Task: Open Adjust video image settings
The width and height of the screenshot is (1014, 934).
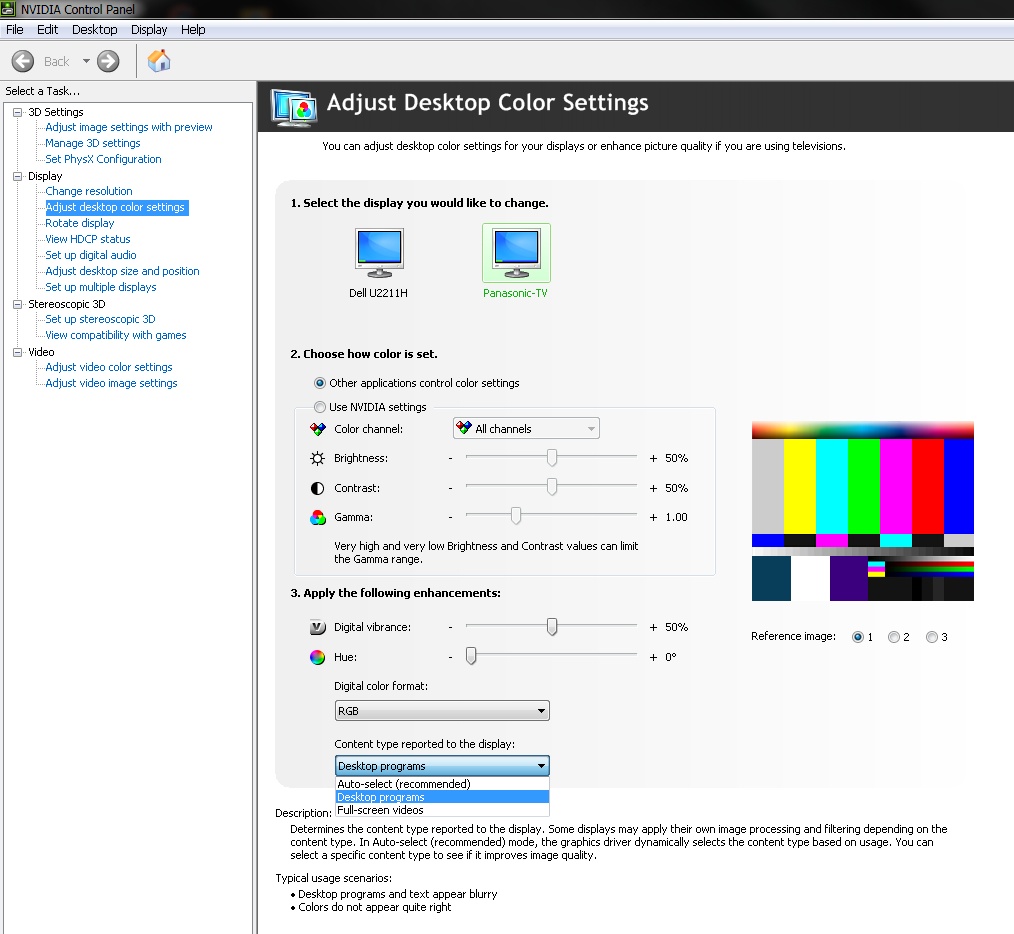Action: [x=111, y=384]
